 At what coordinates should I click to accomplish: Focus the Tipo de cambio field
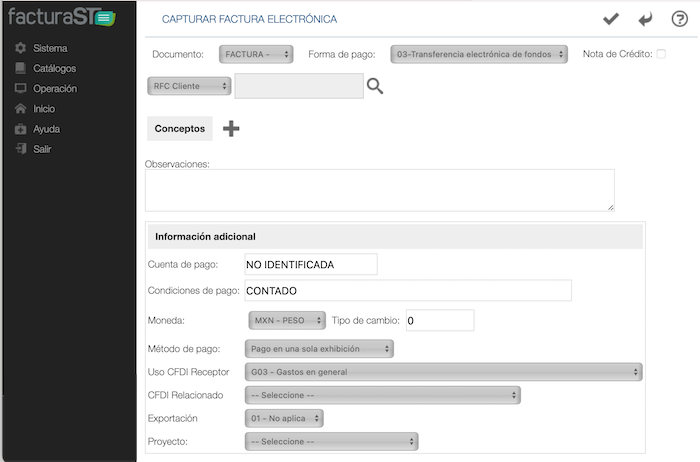click(438, 320)
